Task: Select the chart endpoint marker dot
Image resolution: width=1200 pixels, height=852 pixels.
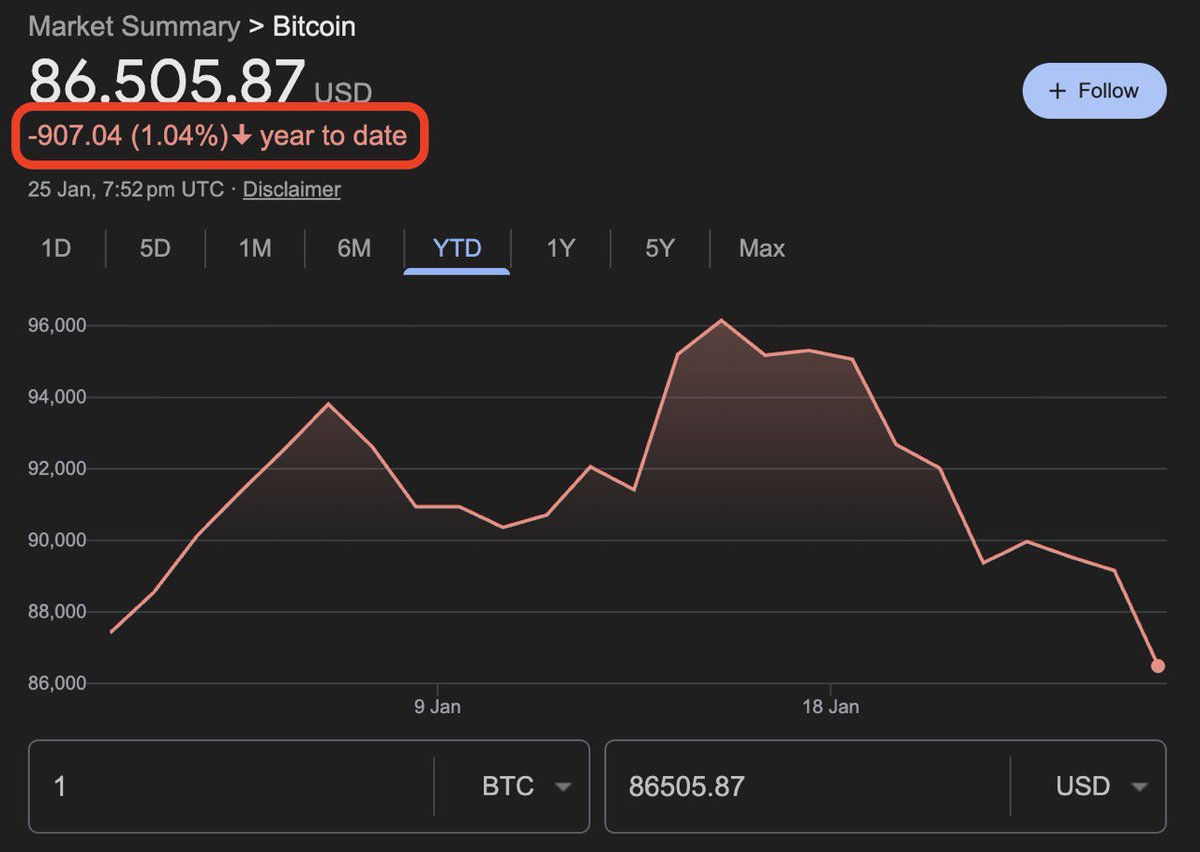Action: coord(1158,663)
